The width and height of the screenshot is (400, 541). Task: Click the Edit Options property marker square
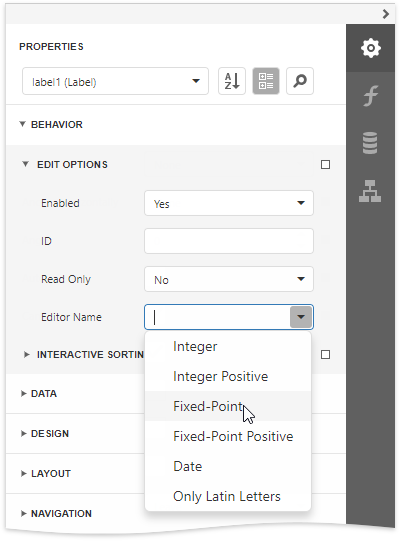(x=325, y=165)
